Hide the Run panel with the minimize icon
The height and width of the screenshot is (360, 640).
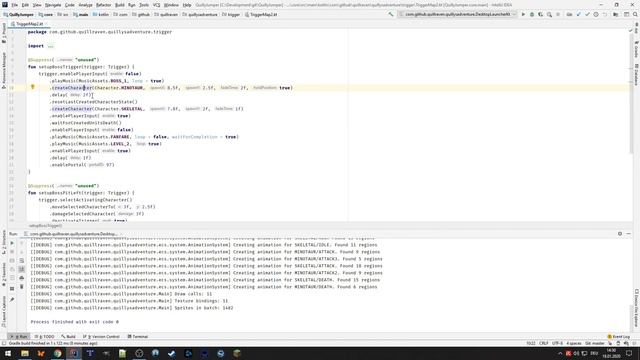(x=629, y=234)
